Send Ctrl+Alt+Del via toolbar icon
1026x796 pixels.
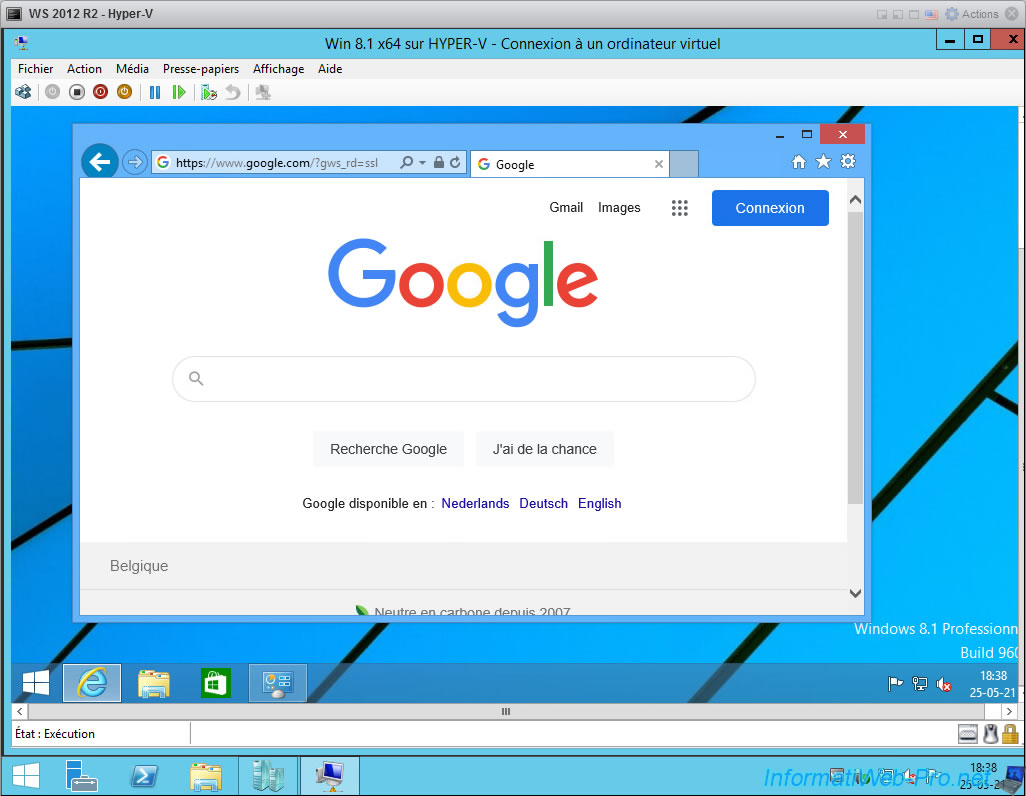pos(23,92)
